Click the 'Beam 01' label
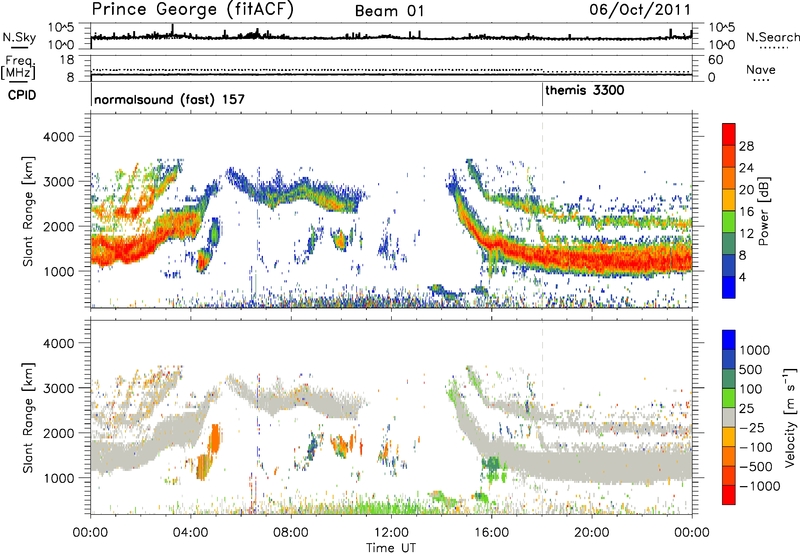This screenshot has width=800, height=554. click(x=389, y=11)
